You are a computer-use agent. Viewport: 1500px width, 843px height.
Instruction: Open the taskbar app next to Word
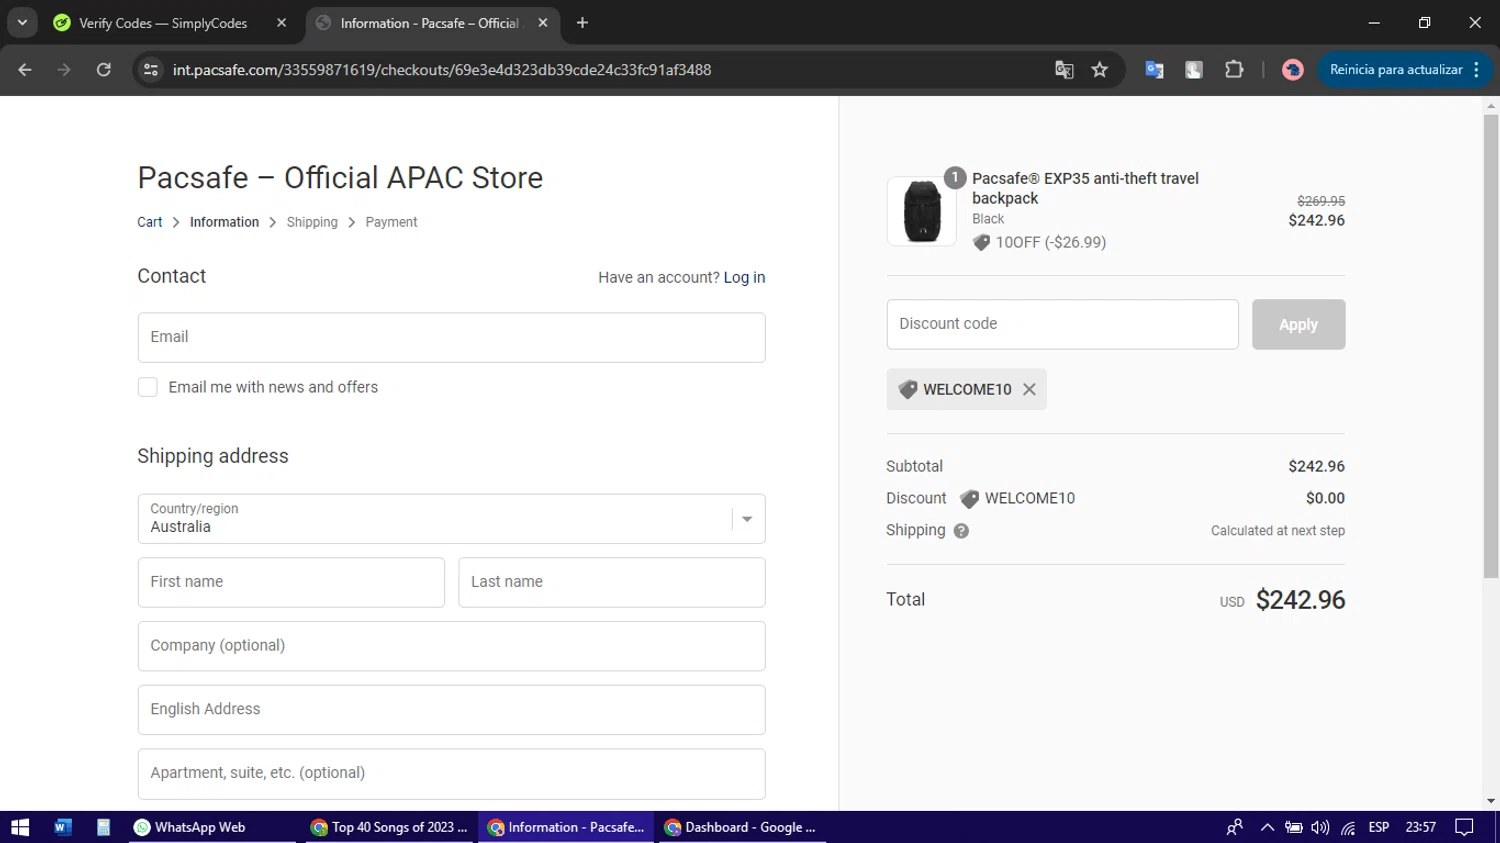103,827
